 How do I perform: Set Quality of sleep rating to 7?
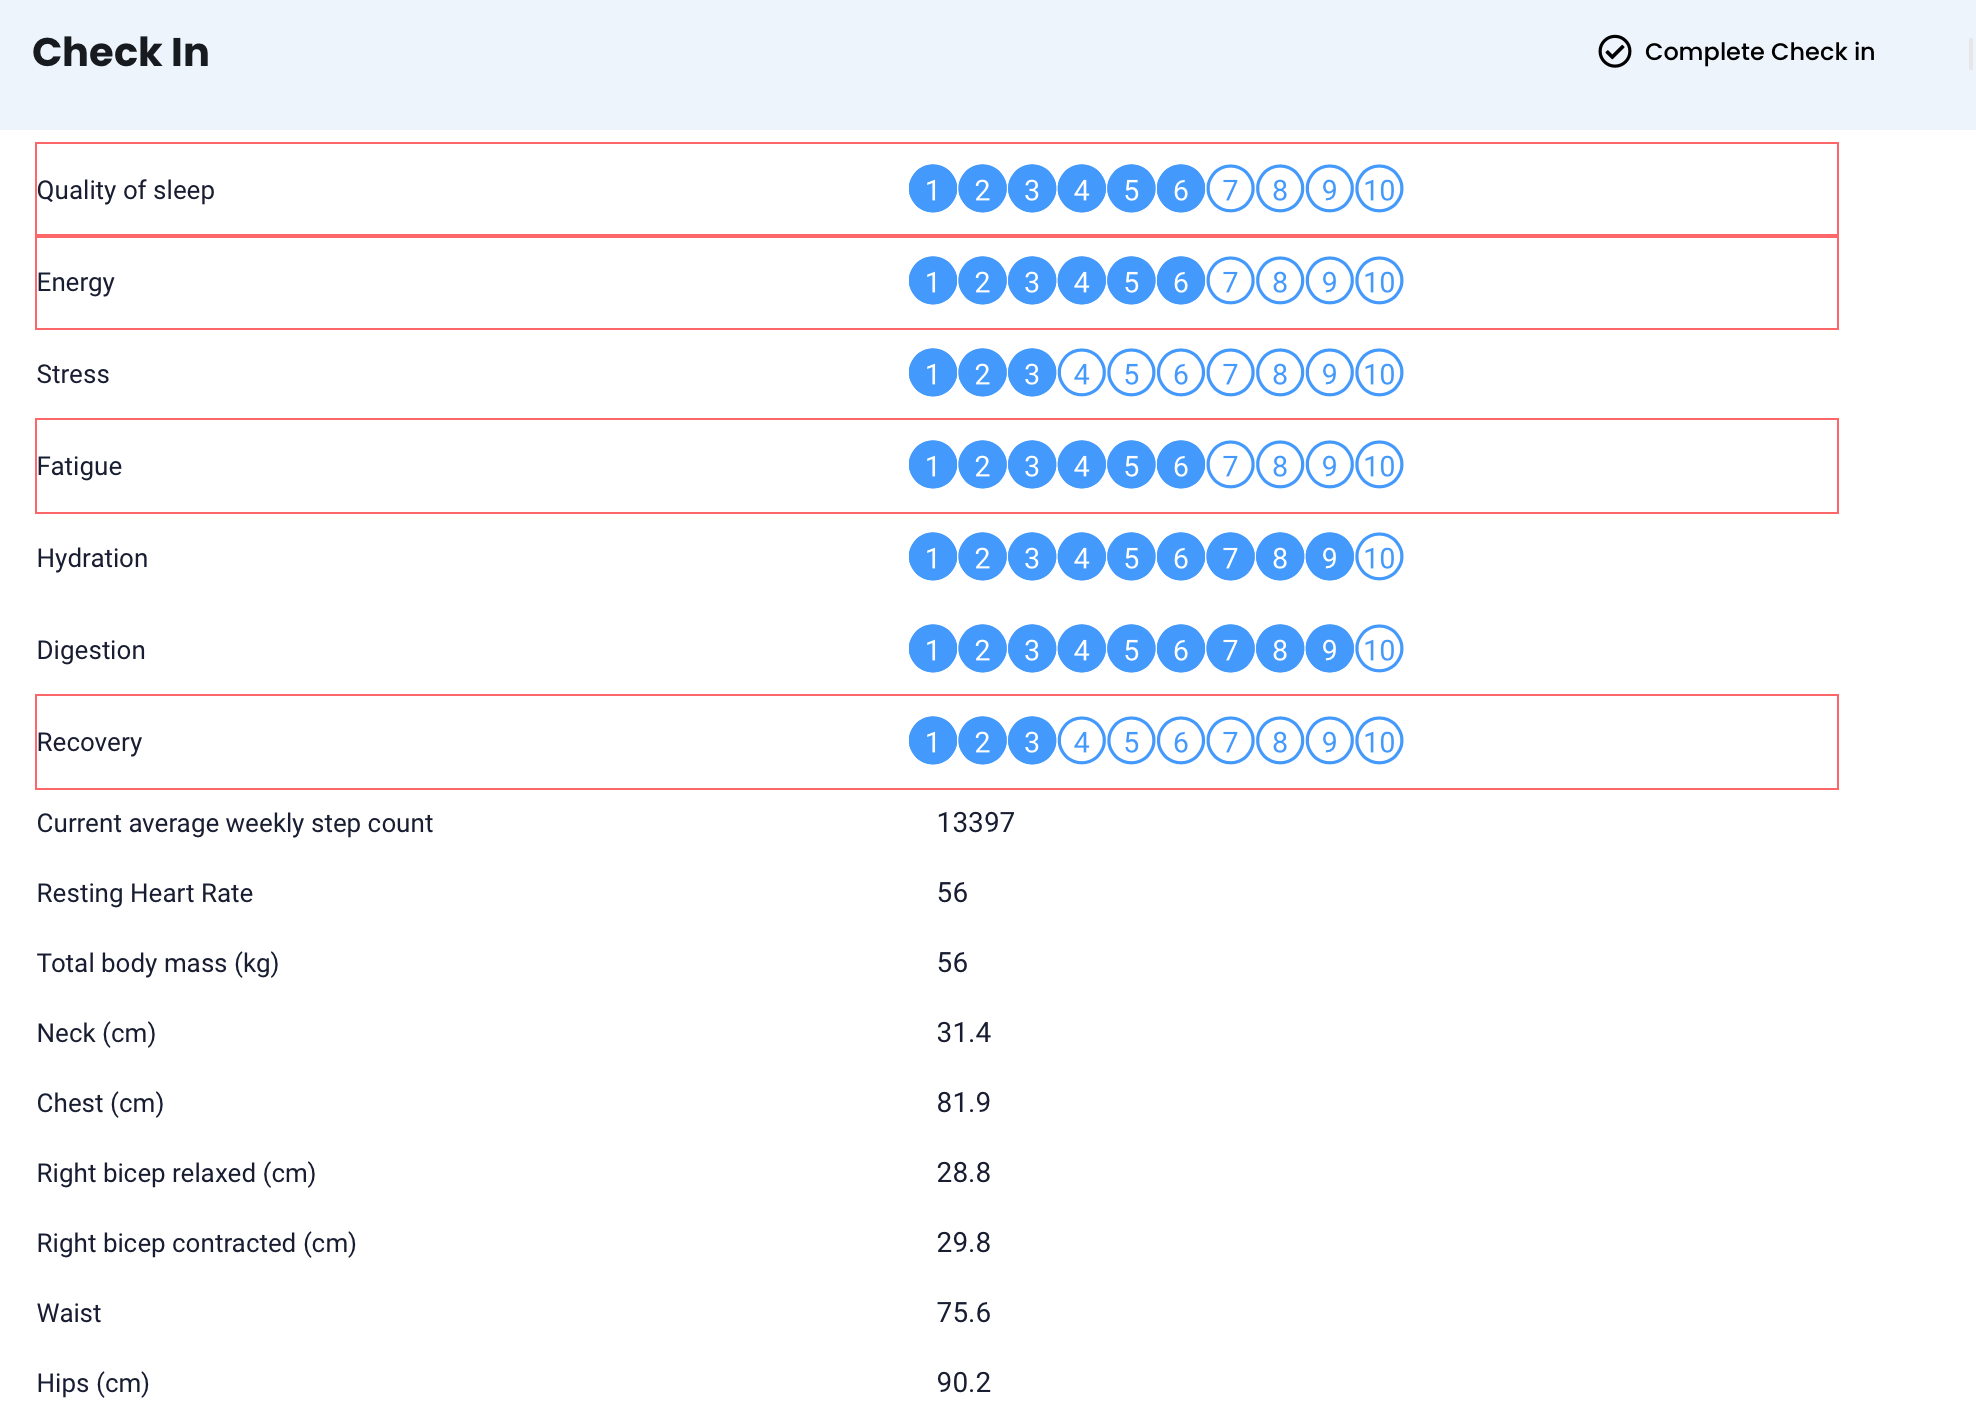click(x=1230, y=189)
